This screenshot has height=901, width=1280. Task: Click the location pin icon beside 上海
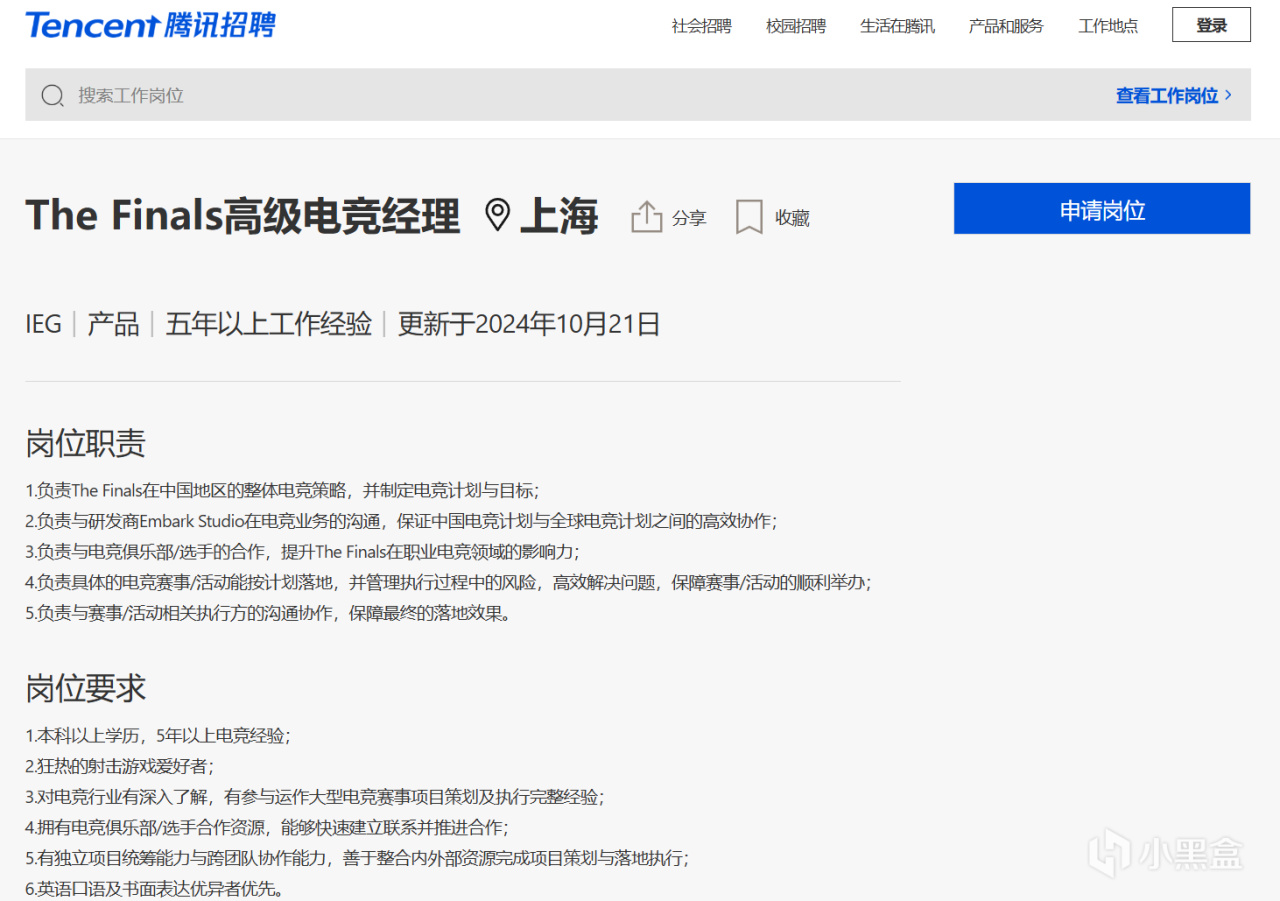click(x=497, y=215)
